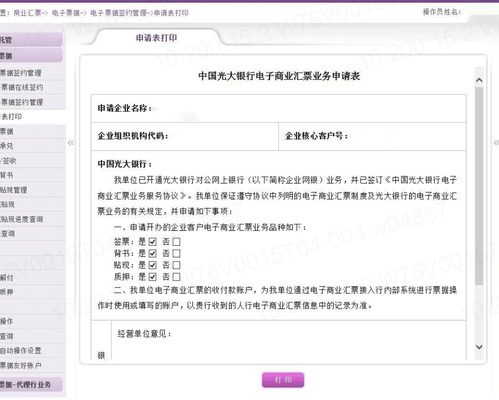Select 表打印 sidebar item

coord(33,117)
